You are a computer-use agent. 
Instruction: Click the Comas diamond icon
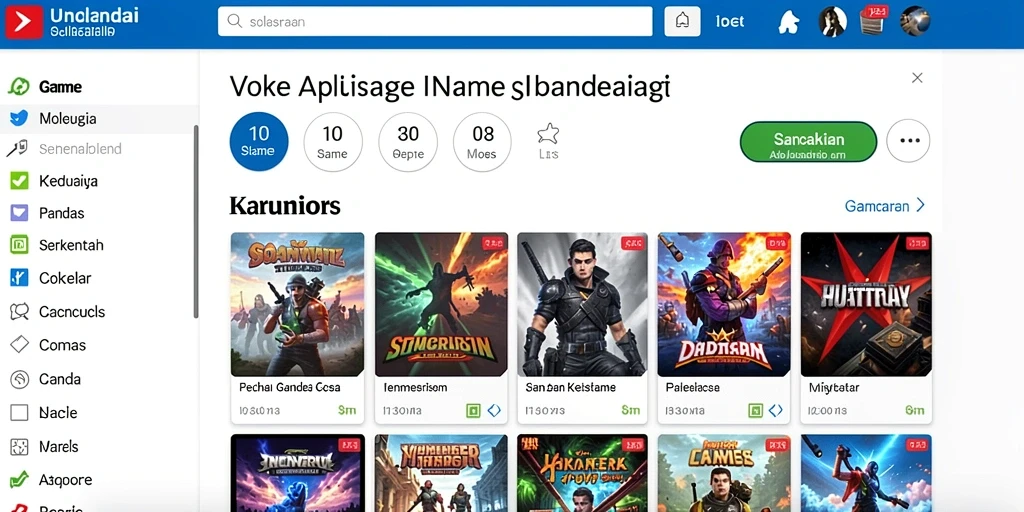(x=20, y=344)
